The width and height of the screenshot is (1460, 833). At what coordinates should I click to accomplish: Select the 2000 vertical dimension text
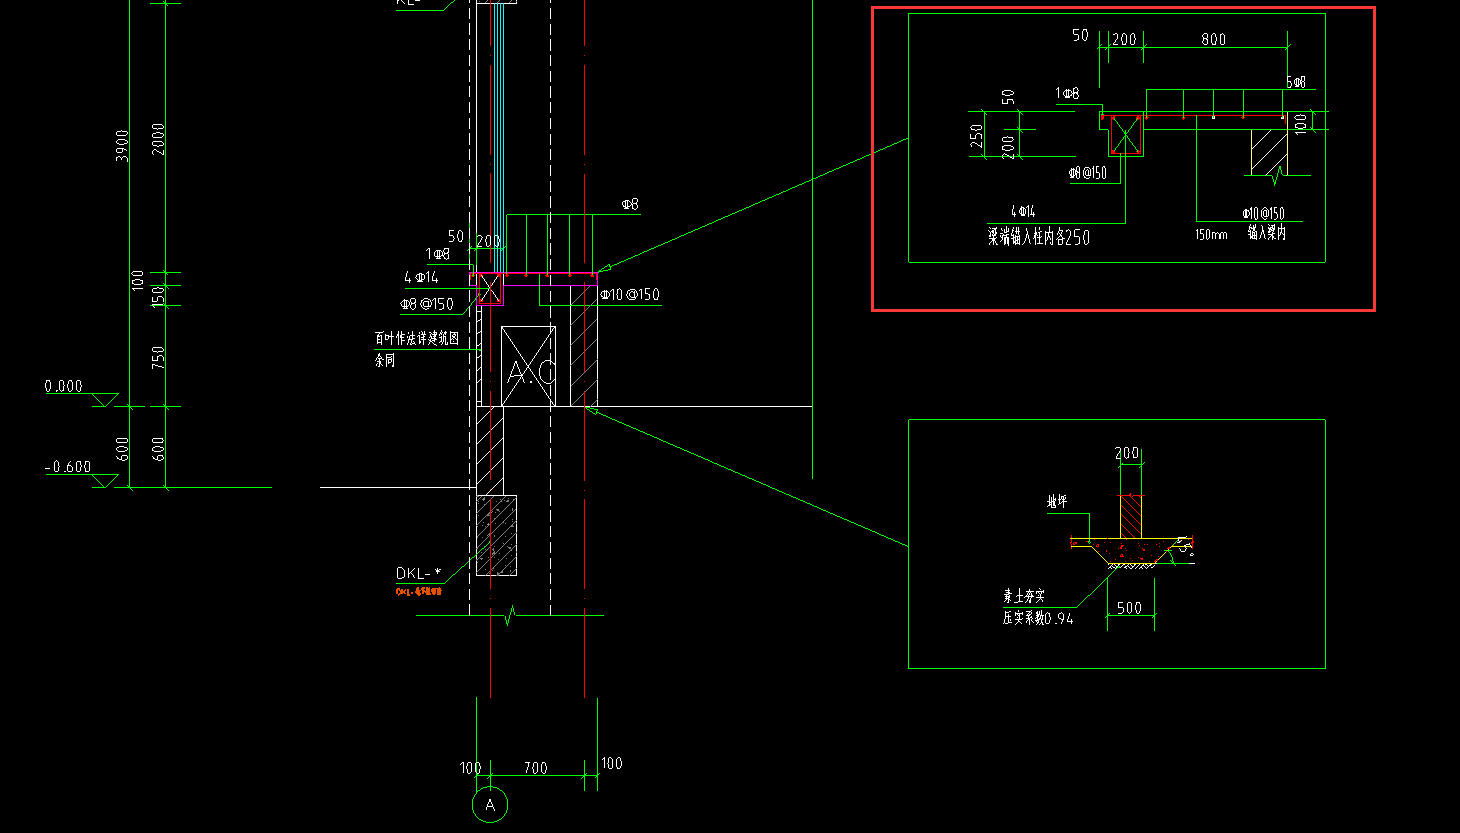(158, 139)
